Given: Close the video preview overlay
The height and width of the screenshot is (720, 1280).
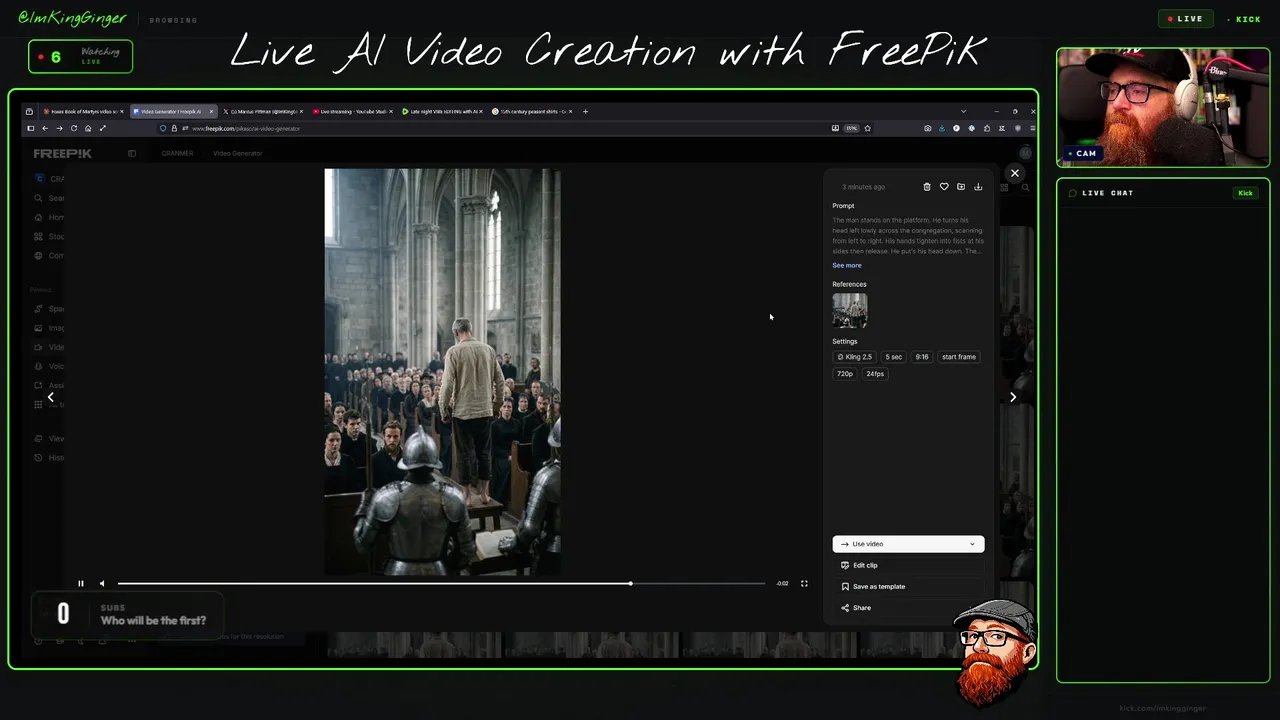Looking at the screenshot, I should click(x=1014, y=173).
